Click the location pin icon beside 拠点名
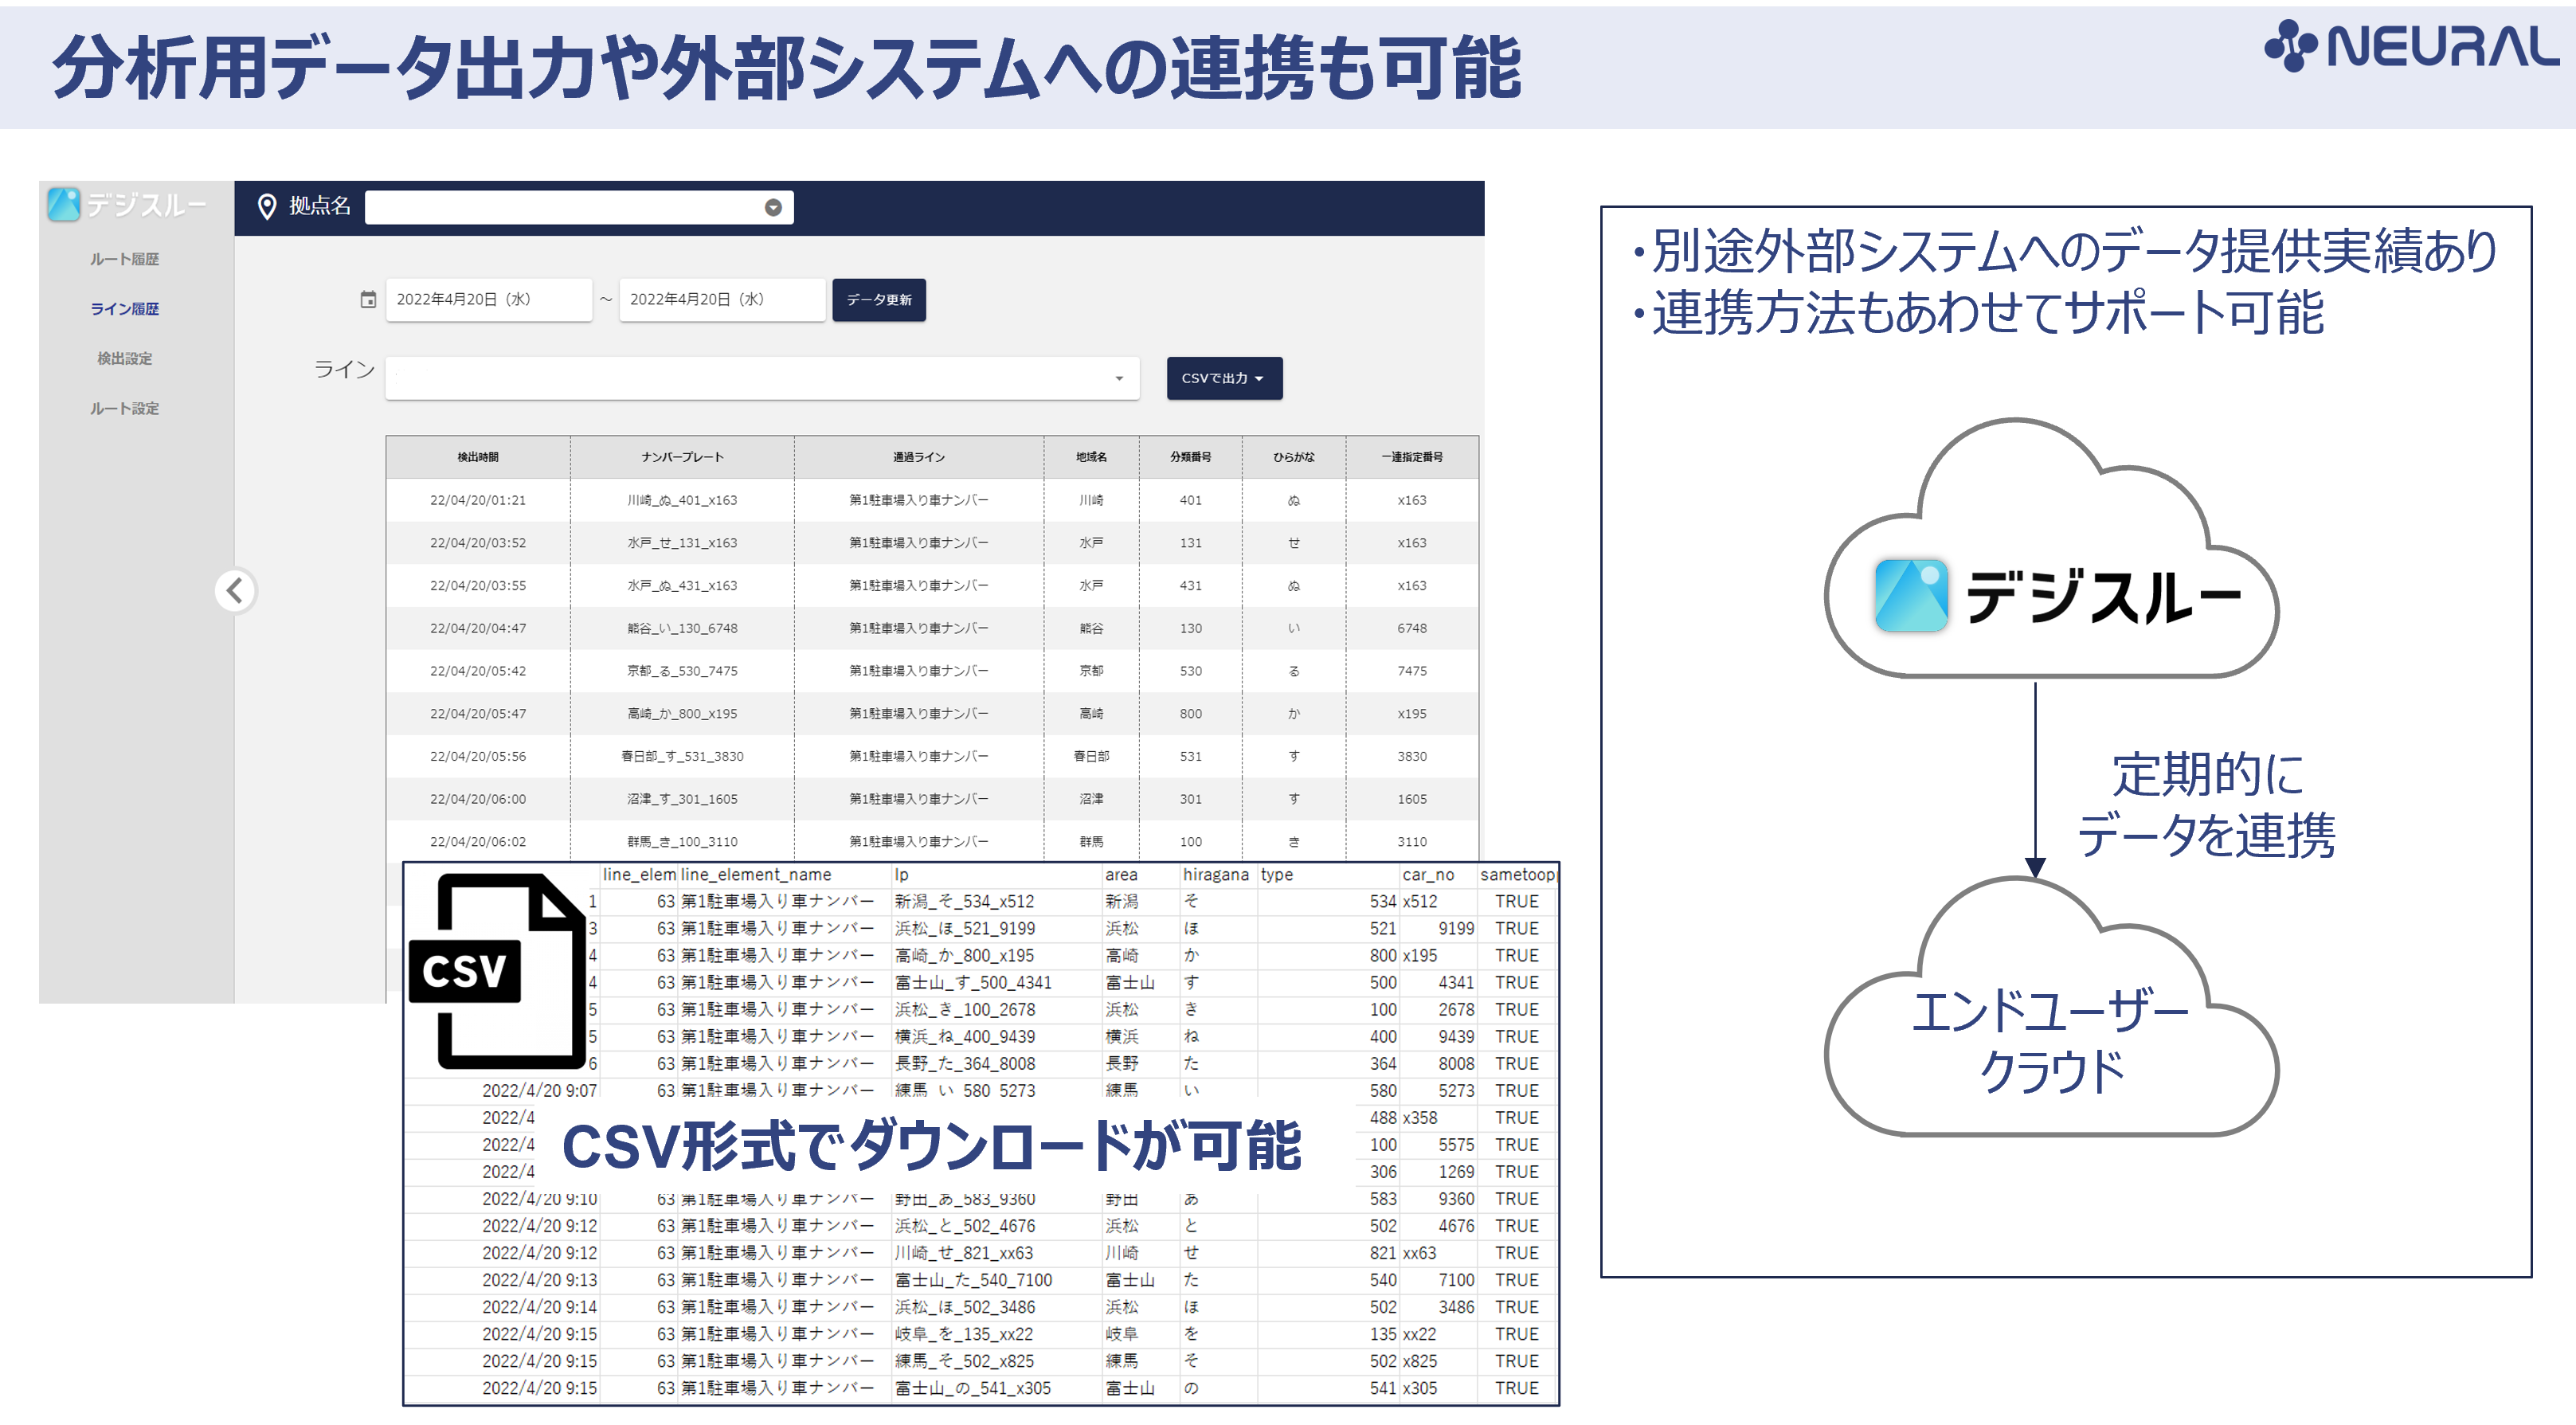Image resolution: width=2576 pixels, height=1425 pixels. 267,207
